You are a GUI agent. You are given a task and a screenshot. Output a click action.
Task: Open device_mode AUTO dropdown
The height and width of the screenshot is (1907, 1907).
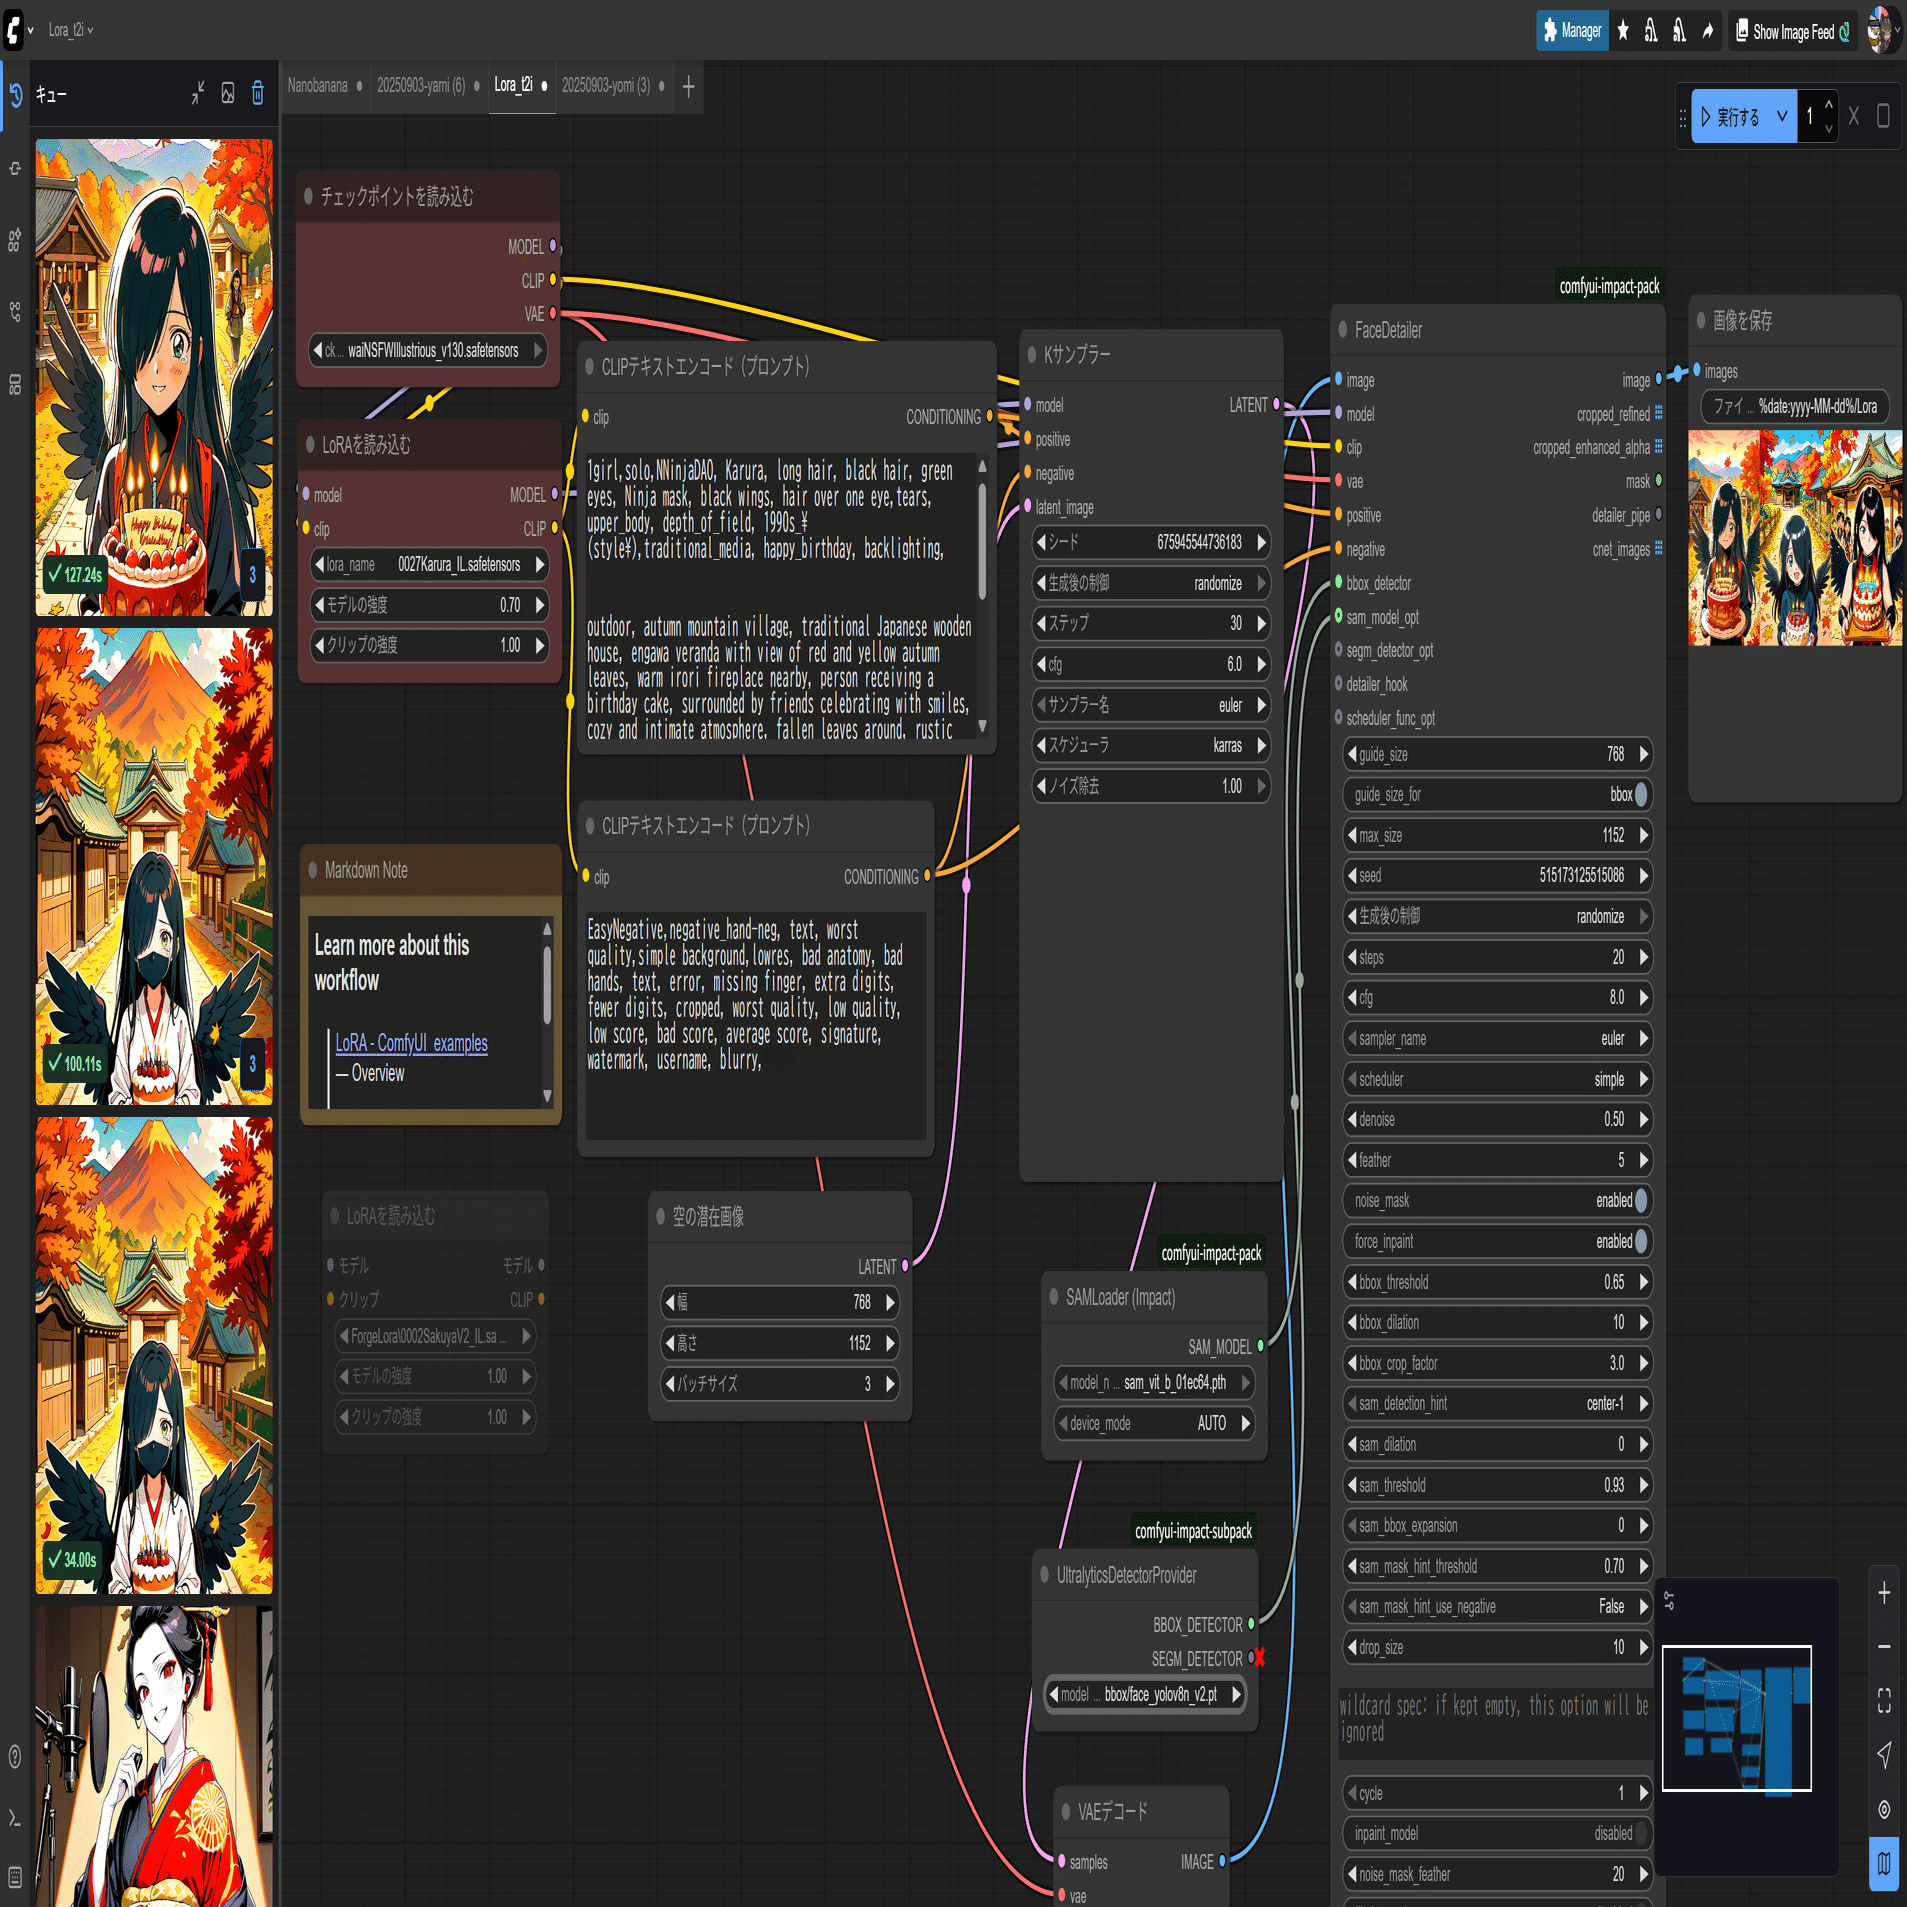pos(1155,1423)
